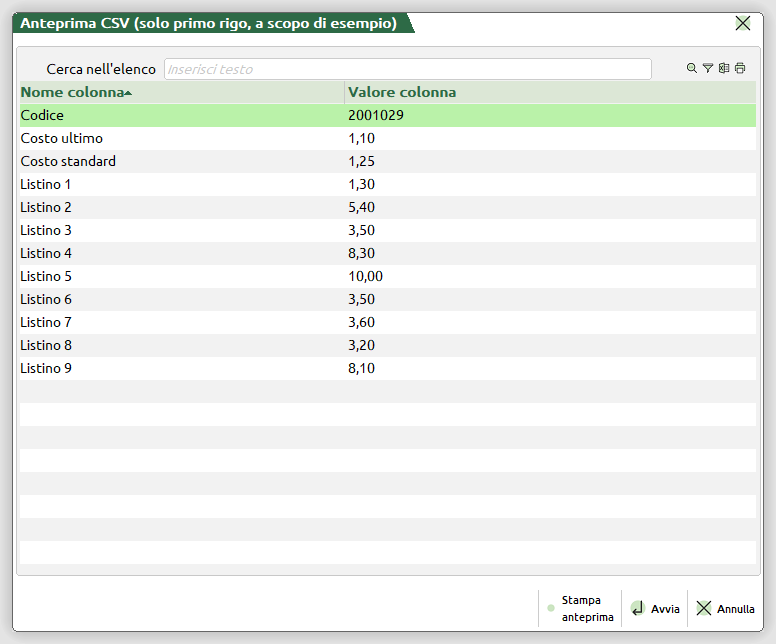
Task: Click the 8,30 value for Listino 4
Action: tap(362, 253)
